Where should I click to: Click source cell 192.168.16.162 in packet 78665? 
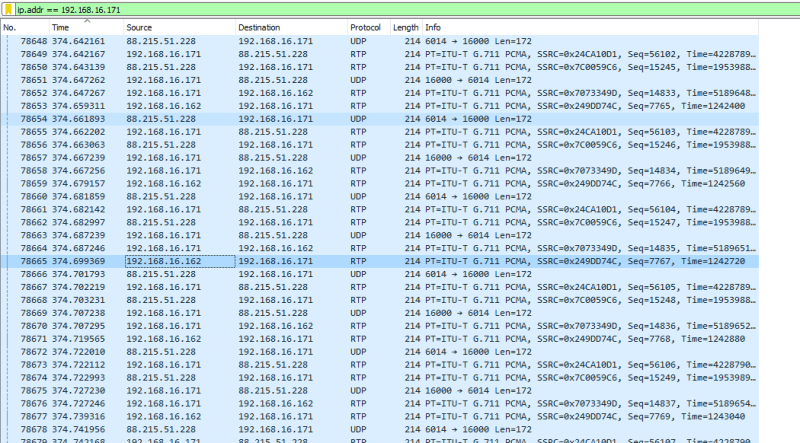pyautogui.click(x=180, y=261)
